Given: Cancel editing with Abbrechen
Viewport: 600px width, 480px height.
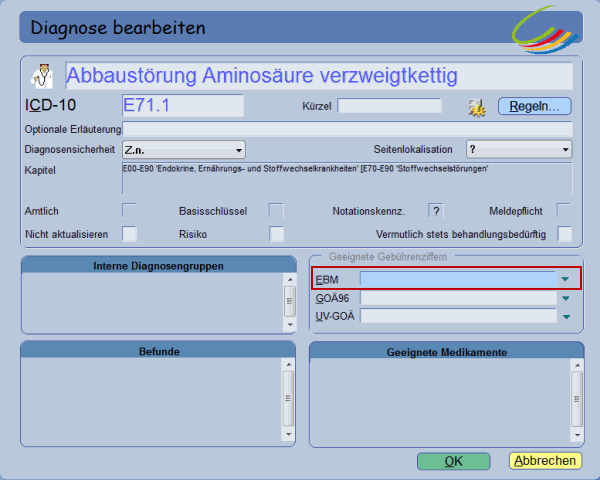Looking at the screenshot, I should click(x=545, y=460).
